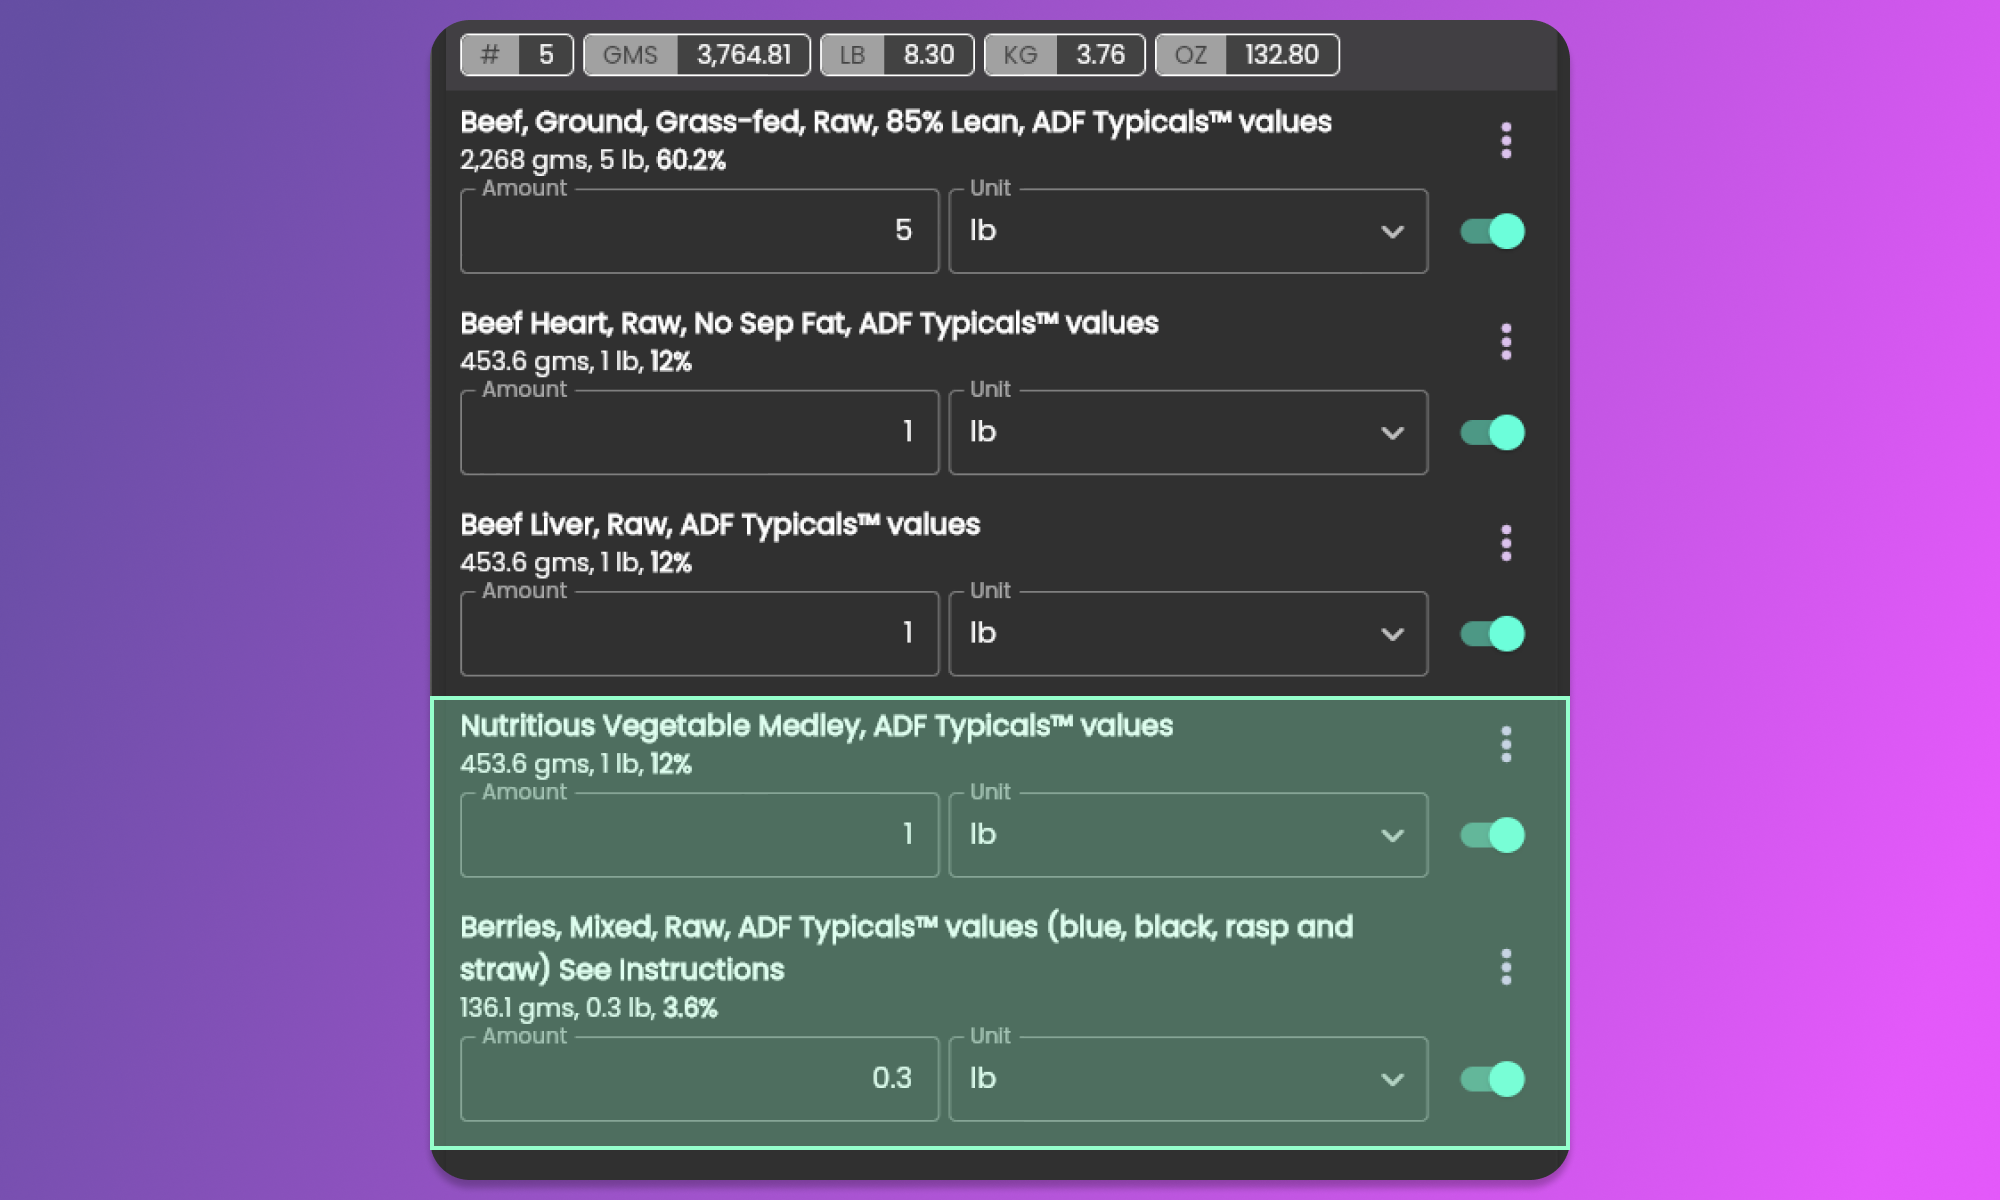Click Berries amount field showing 0.3
This screenshot has width=2000, height=1200.
click(x=699, y=1079)
